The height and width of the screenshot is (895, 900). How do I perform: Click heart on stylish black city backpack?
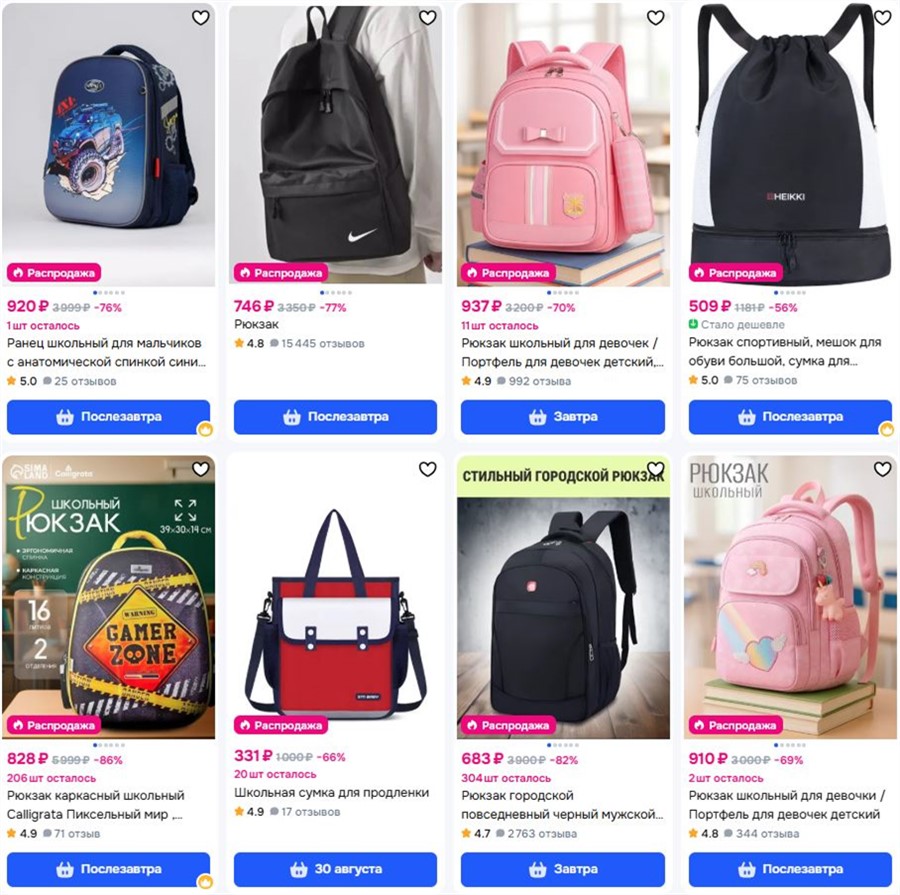click(x=655, y=469)
